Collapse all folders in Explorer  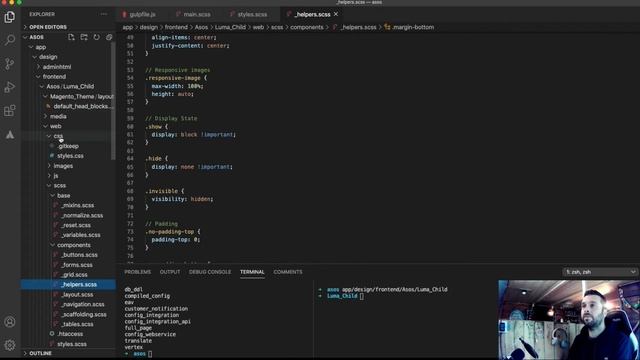pos(109,37)
